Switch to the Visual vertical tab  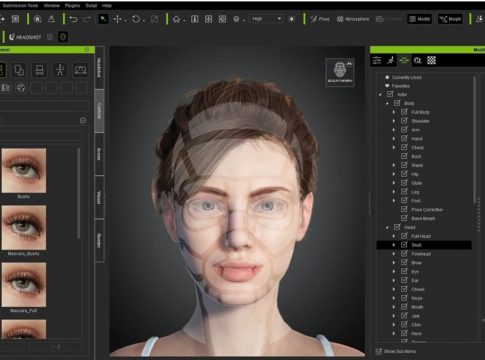tap(99, 197)
